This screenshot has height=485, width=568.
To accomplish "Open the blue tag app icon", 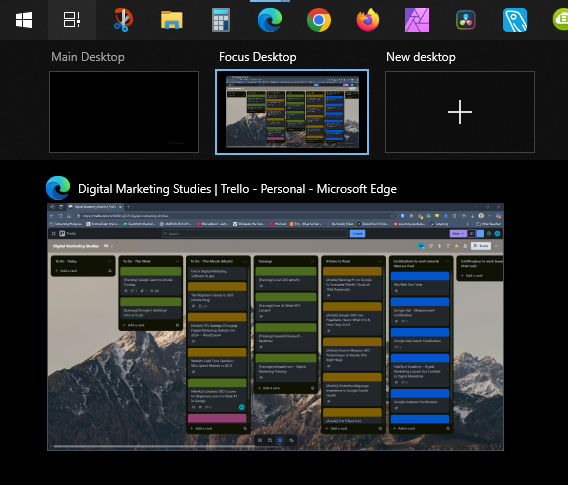I will [515, 20].
